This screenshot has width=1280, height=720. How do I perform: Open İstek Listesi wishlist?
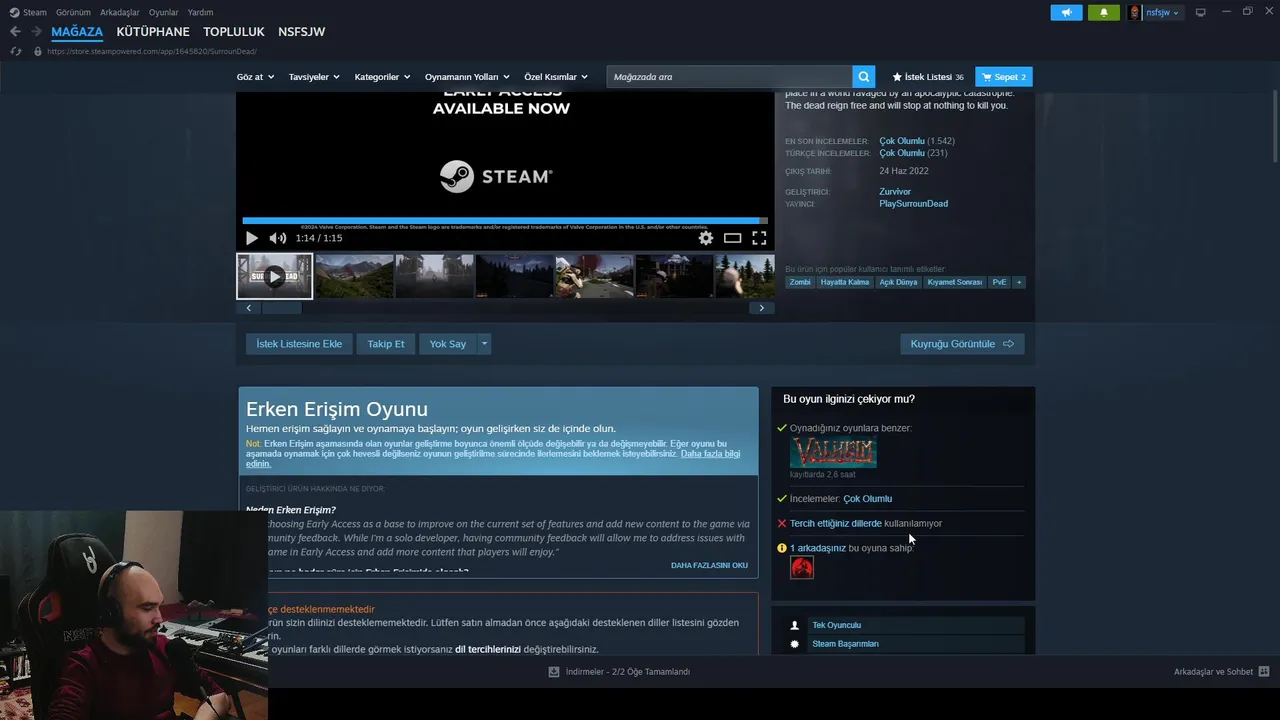pyautogui.click(x=928, y=77)
